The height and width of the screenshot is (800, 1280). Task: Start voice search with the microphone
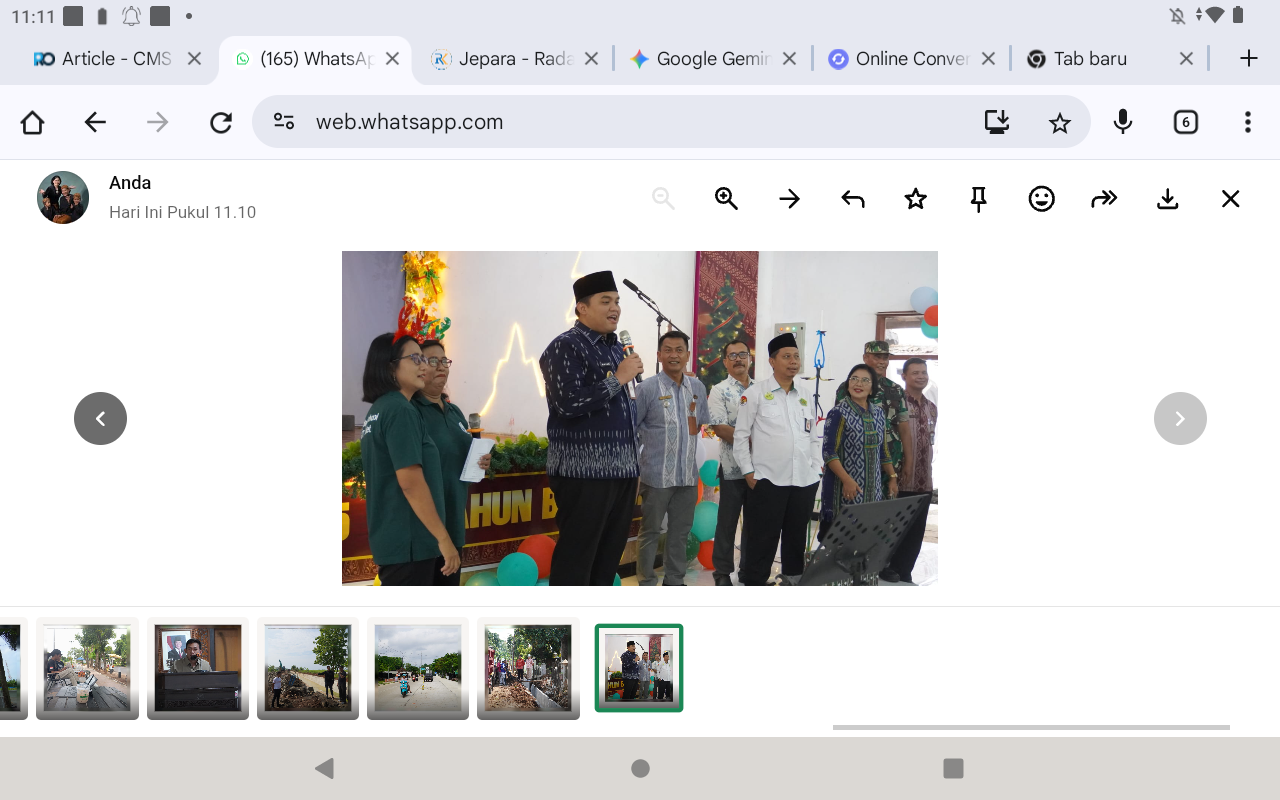pyautogui.click(x=1123, y=122)
